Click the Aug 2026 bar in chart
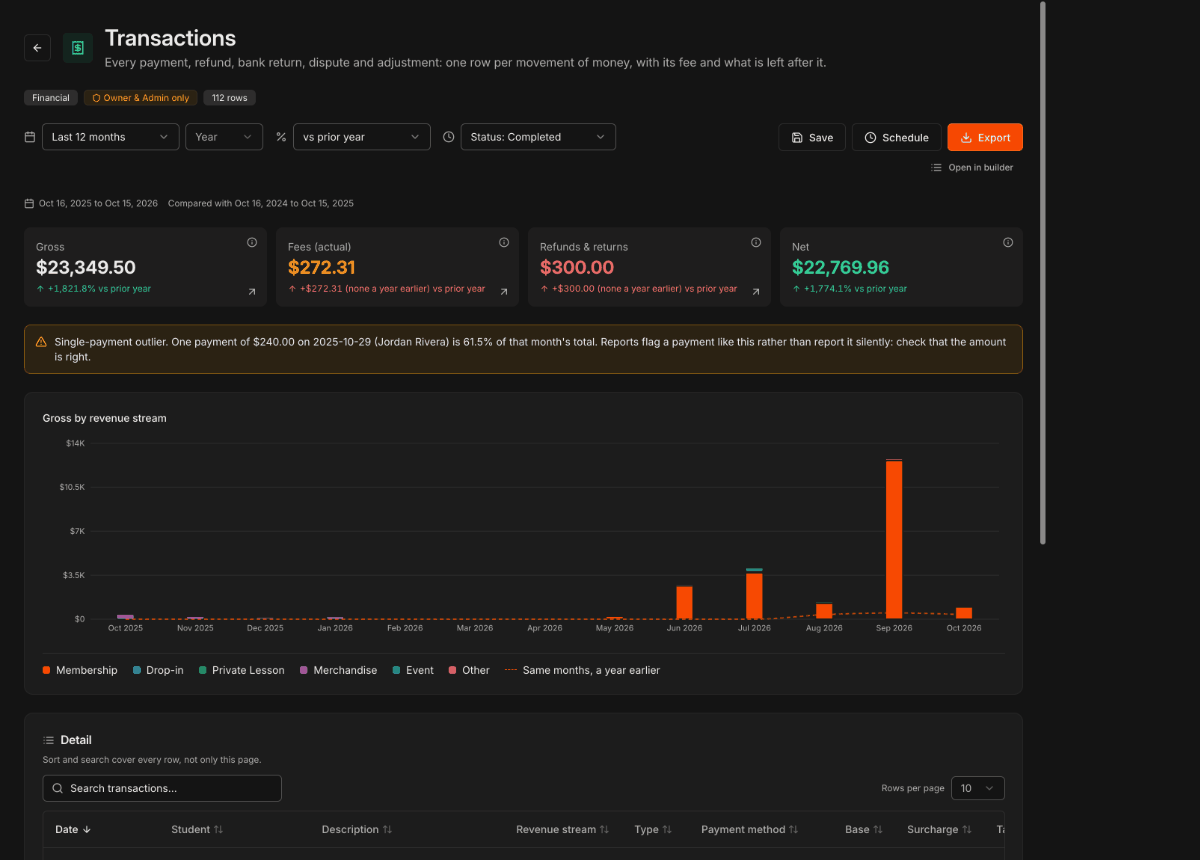1200x860 pixels. (824, 611)
